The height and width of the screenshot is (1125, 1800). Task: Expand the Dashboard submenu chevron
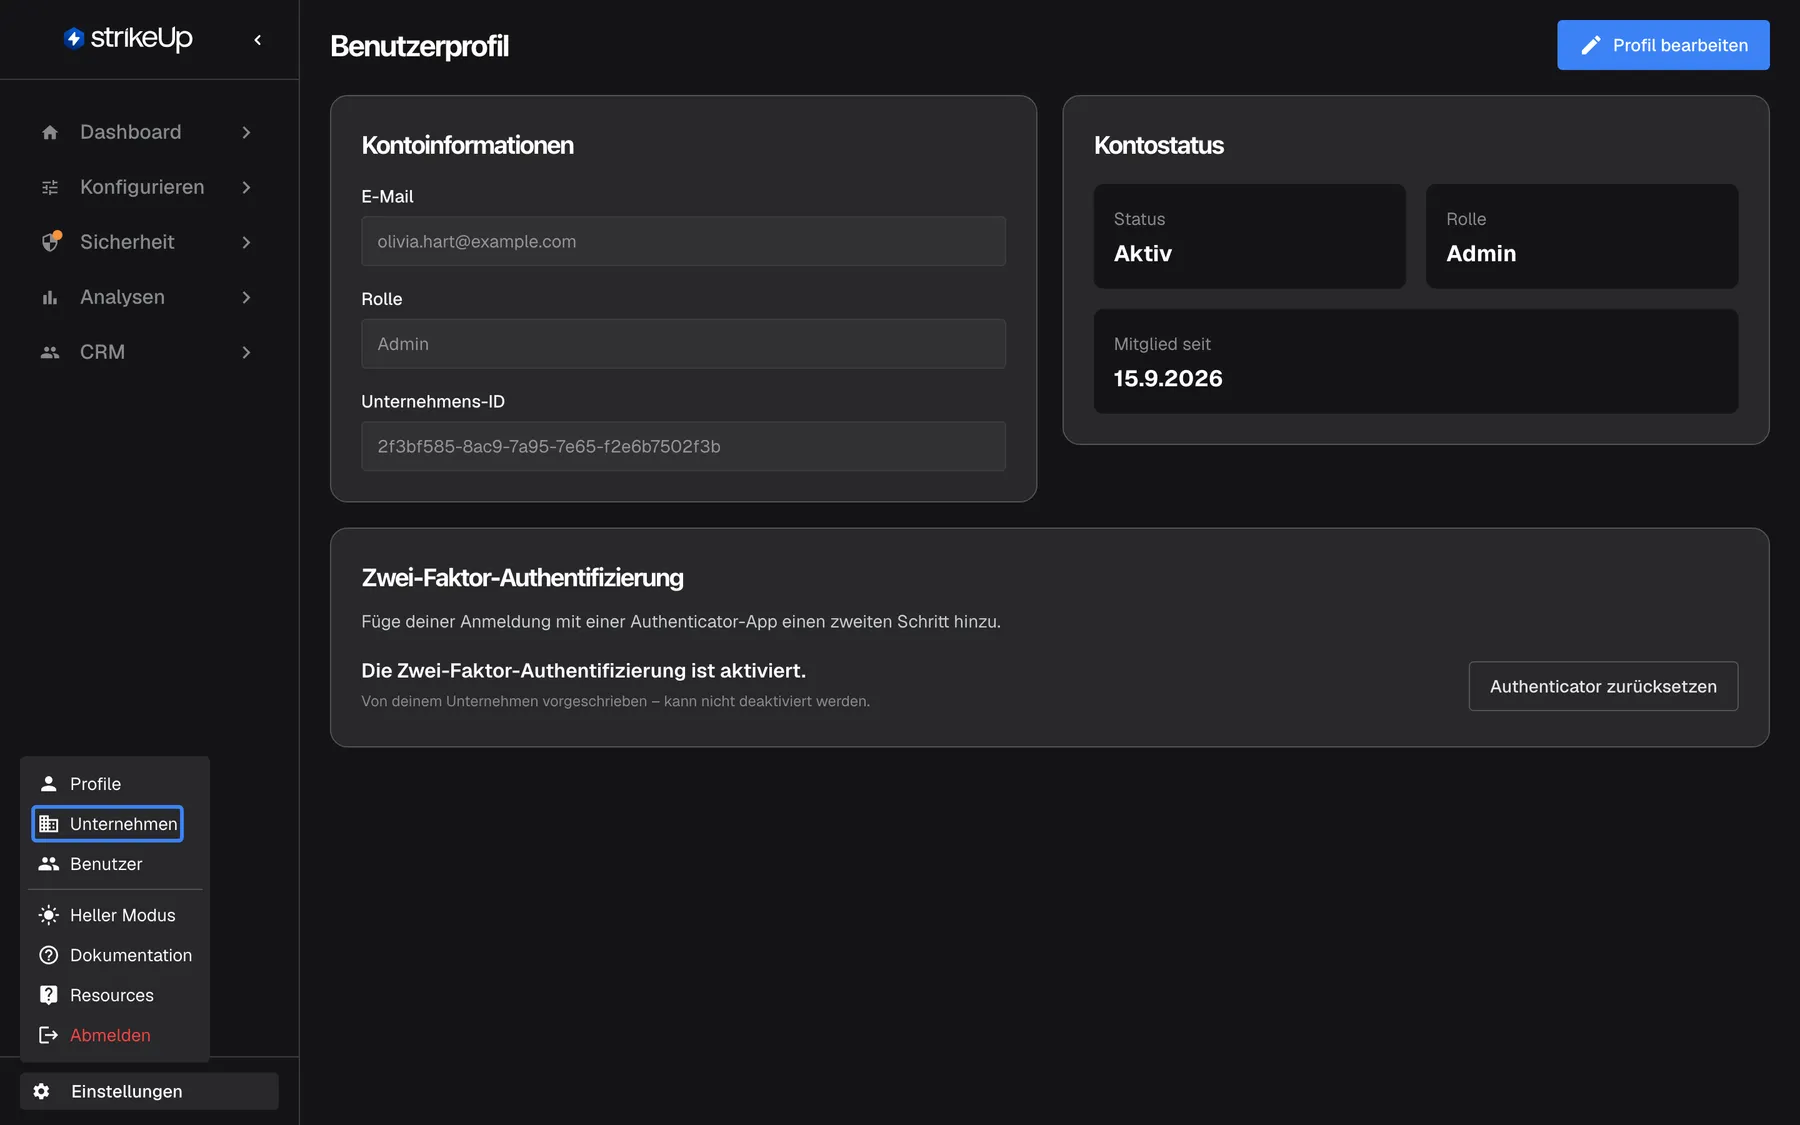click(246, 132)
